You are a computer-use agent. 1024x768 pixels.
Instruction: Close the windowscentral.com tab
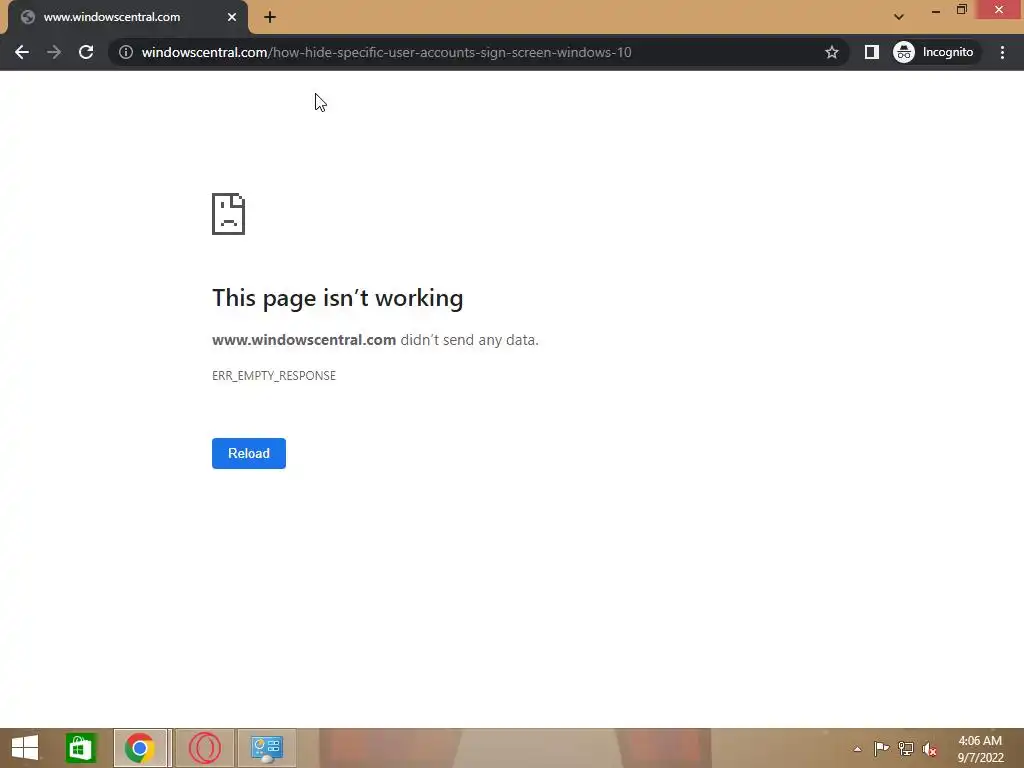pyautogui.click(x=232, y=17)
